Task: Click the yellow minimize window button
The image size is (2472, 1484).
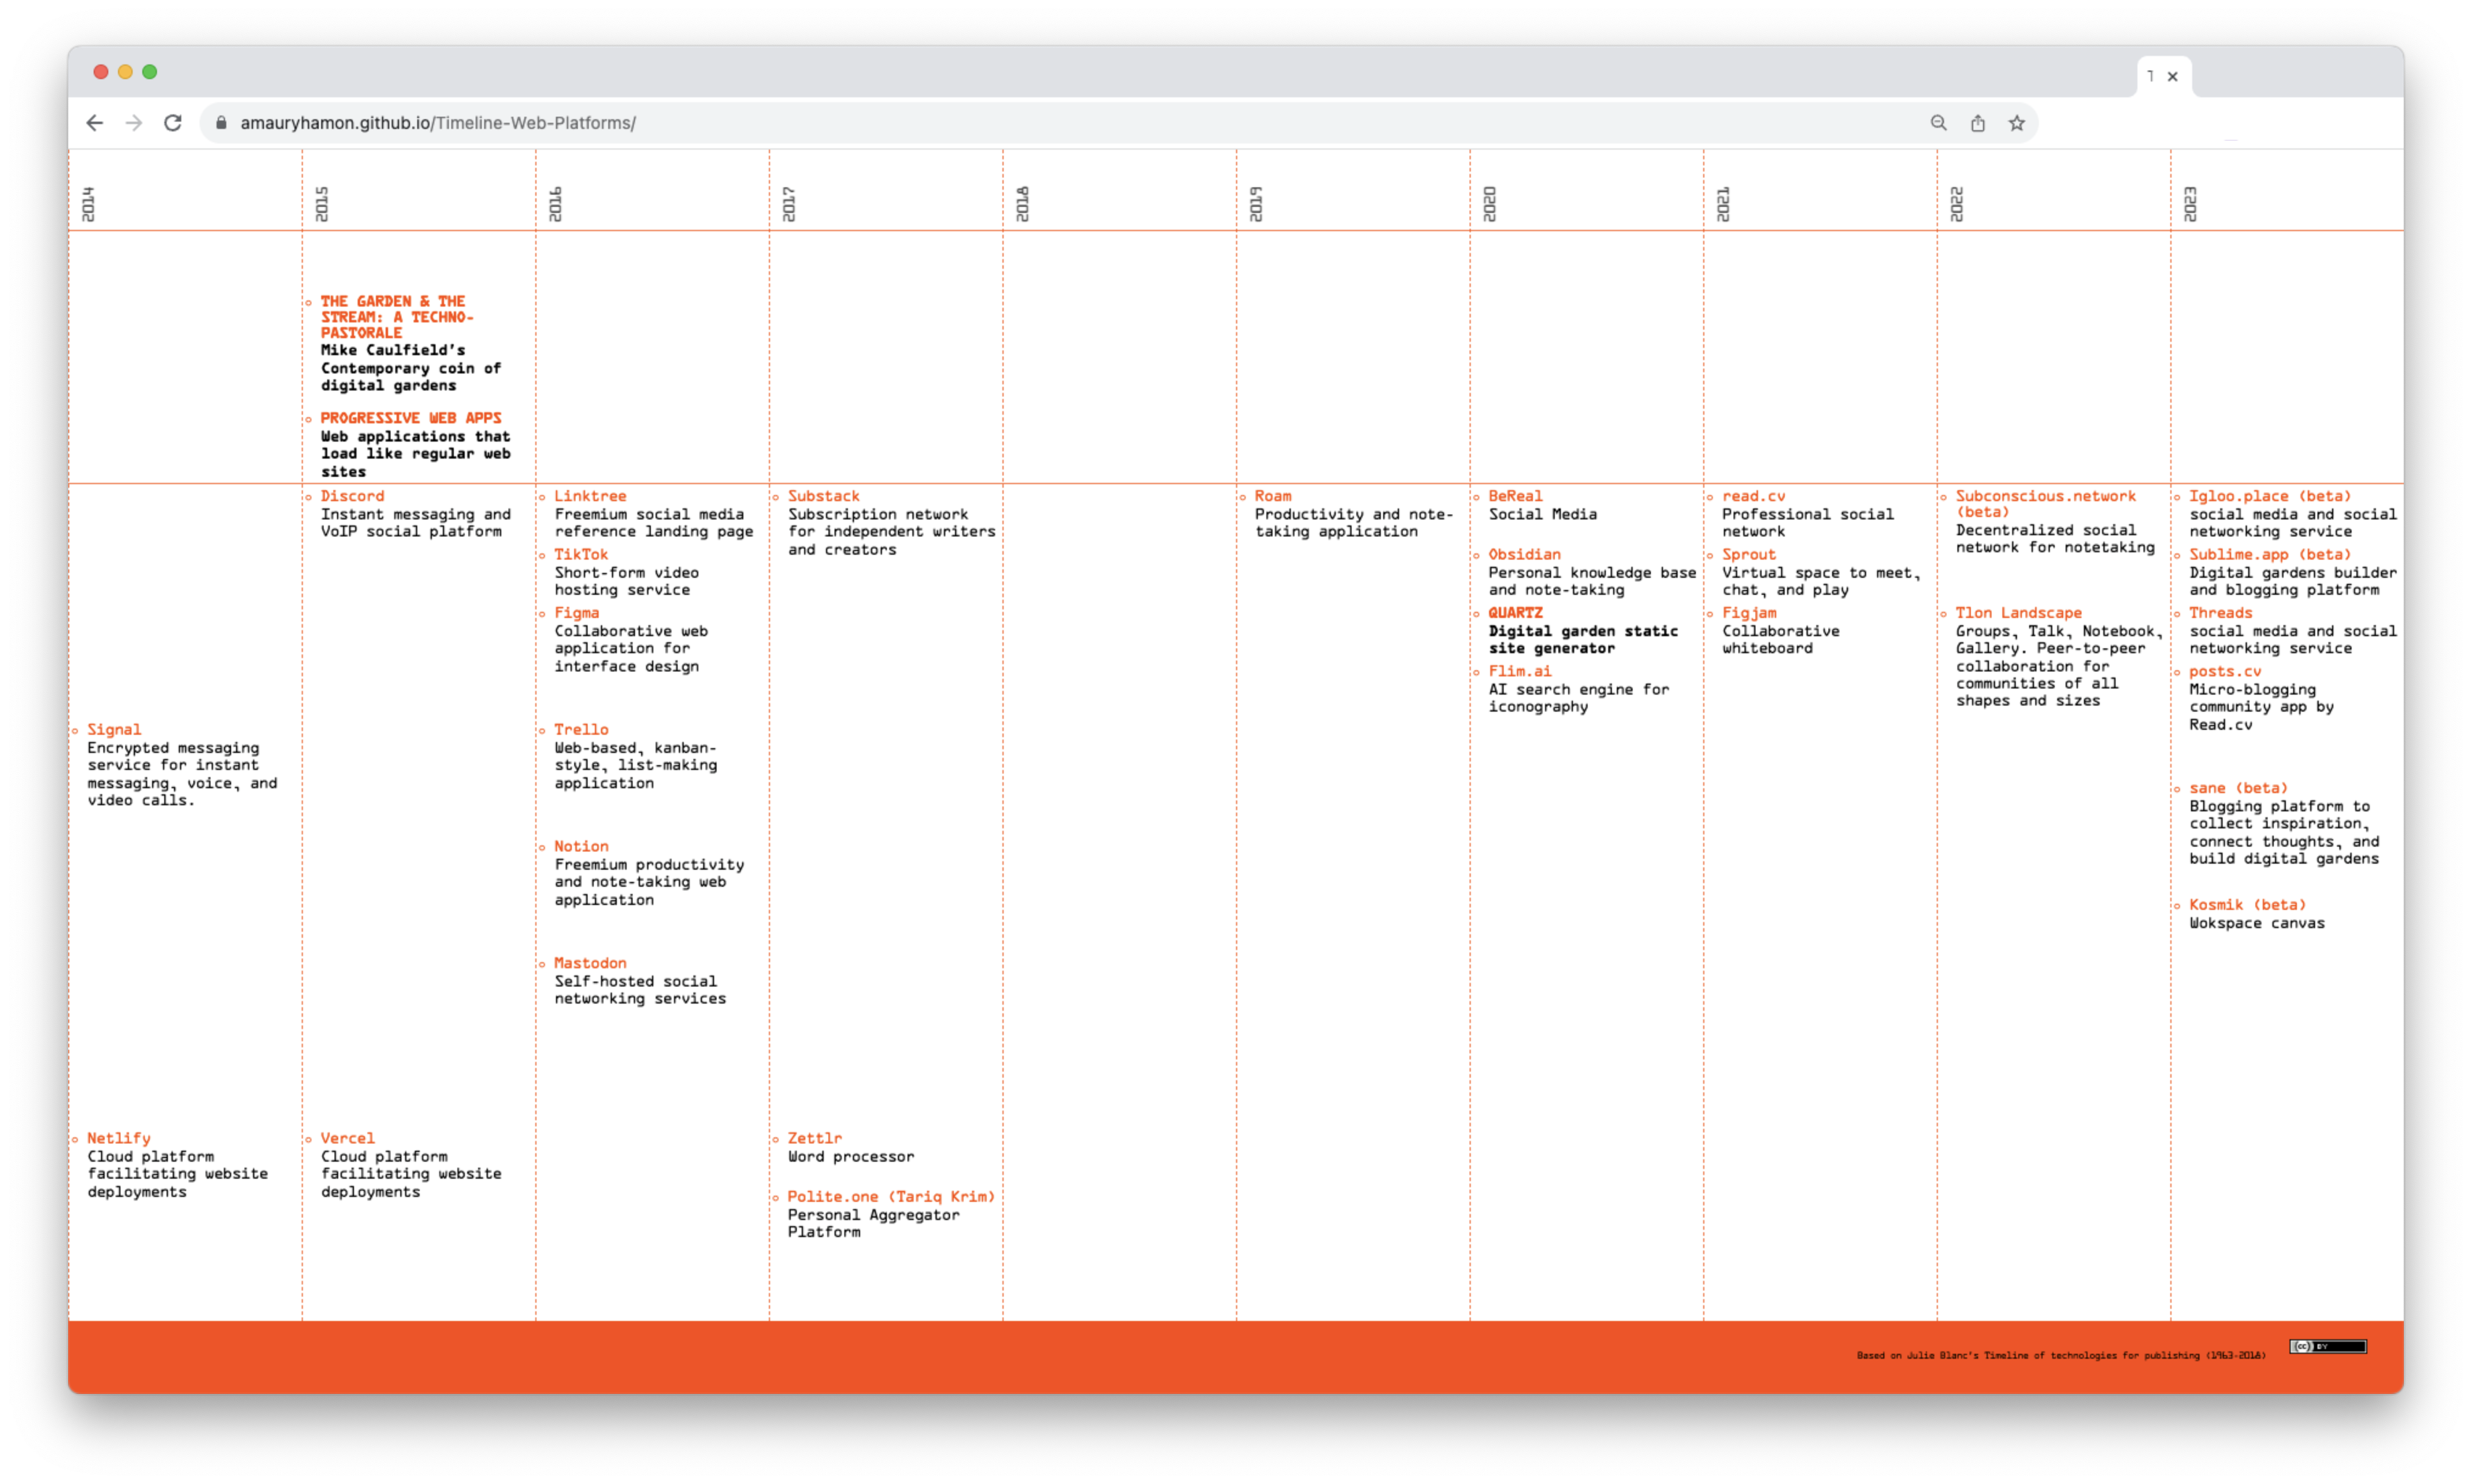Action: [125, 72]
